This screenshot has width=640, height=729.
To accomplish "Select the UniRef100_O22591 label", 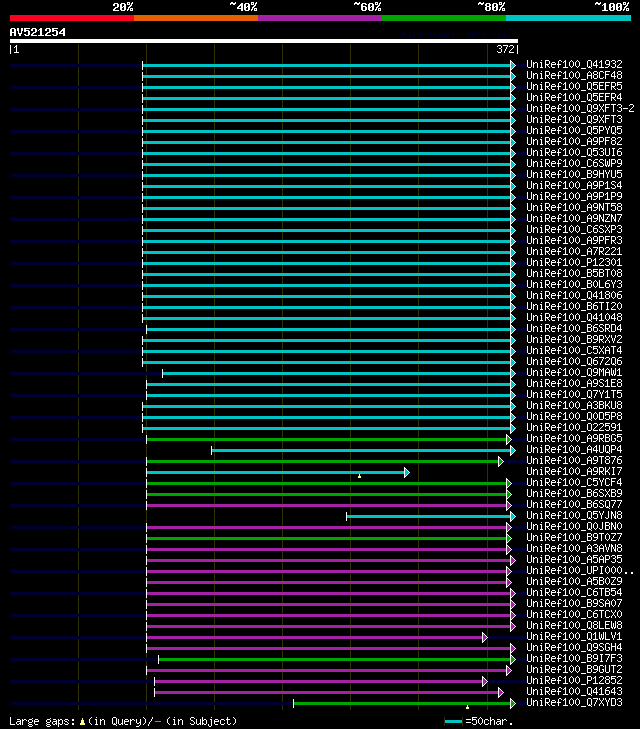I will tap(574, 427).
